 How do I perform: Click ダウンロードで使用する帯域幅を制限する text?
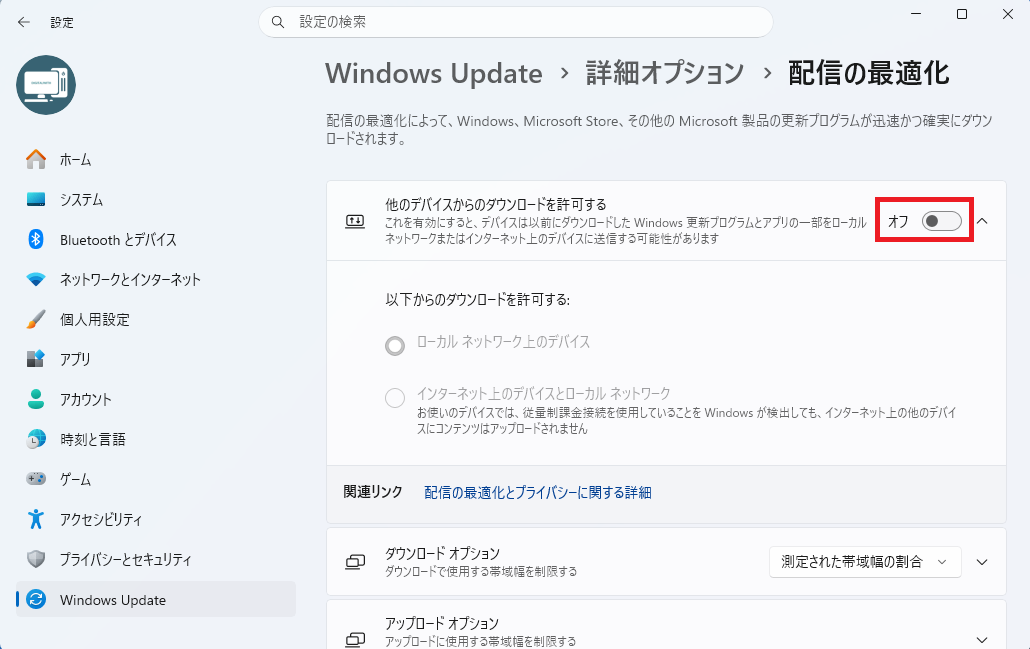click(x=481, y=571)
